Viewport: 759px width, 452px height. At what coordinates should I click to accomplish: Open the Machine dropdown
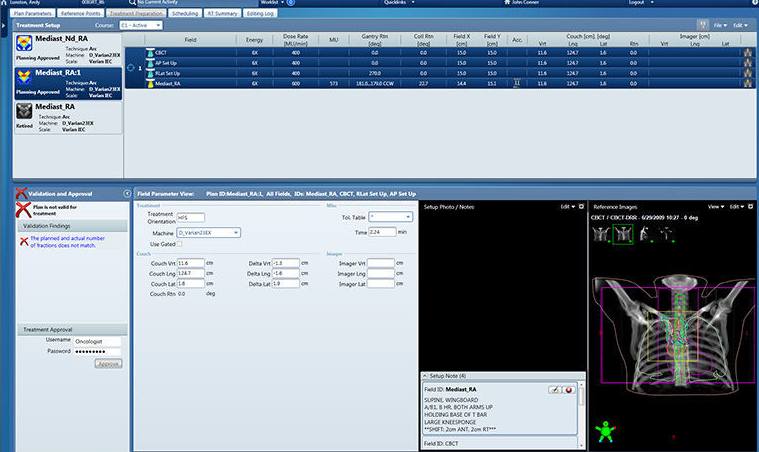click(208, 233)
